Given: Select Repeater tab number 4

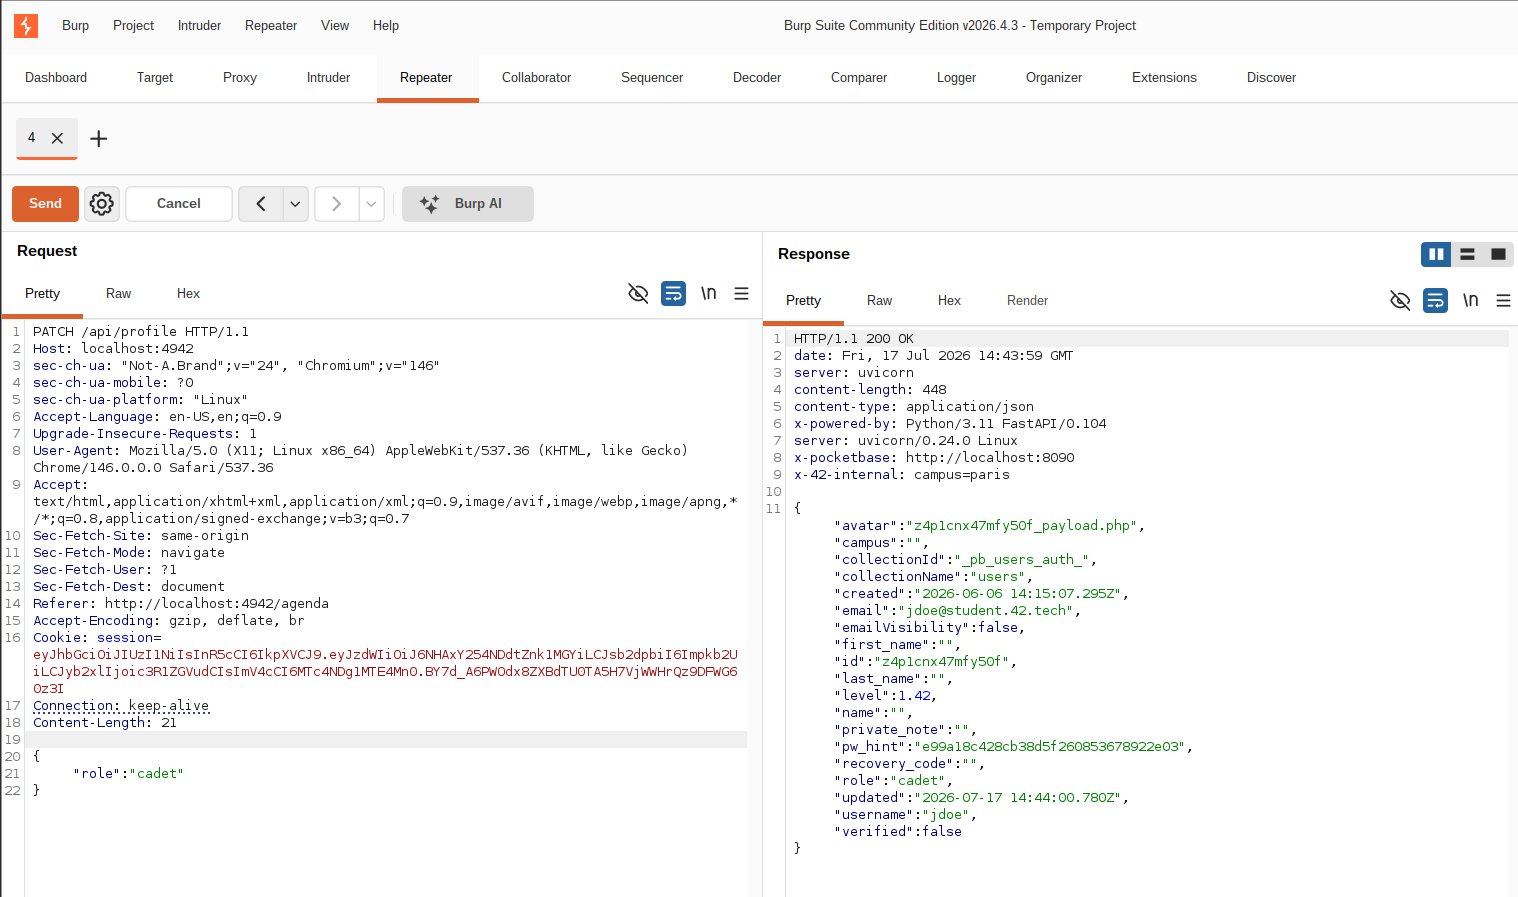Looking at the screenshot, I should (x=32, y=138).
